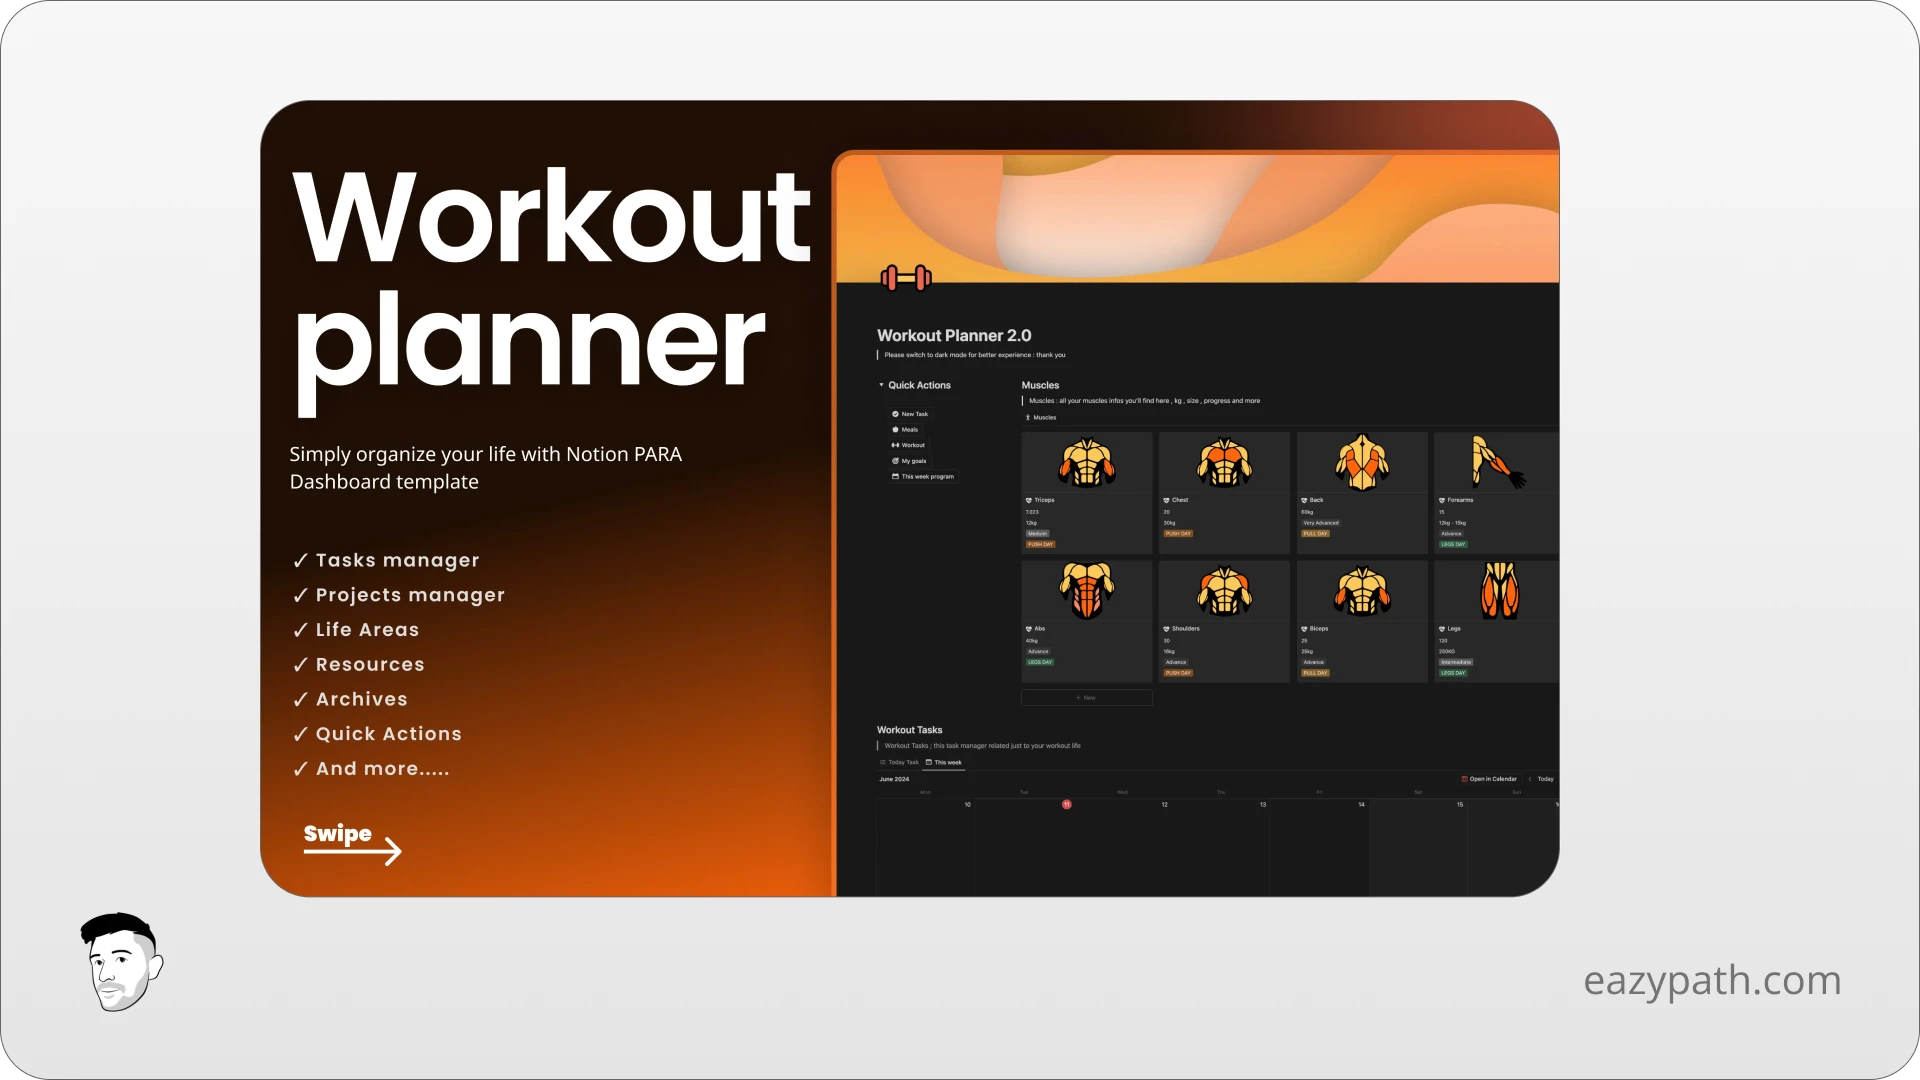This screenshot has height=1080, width=1920.
Task: Click the Open in Calendar button
Action: click(1491, 779)
